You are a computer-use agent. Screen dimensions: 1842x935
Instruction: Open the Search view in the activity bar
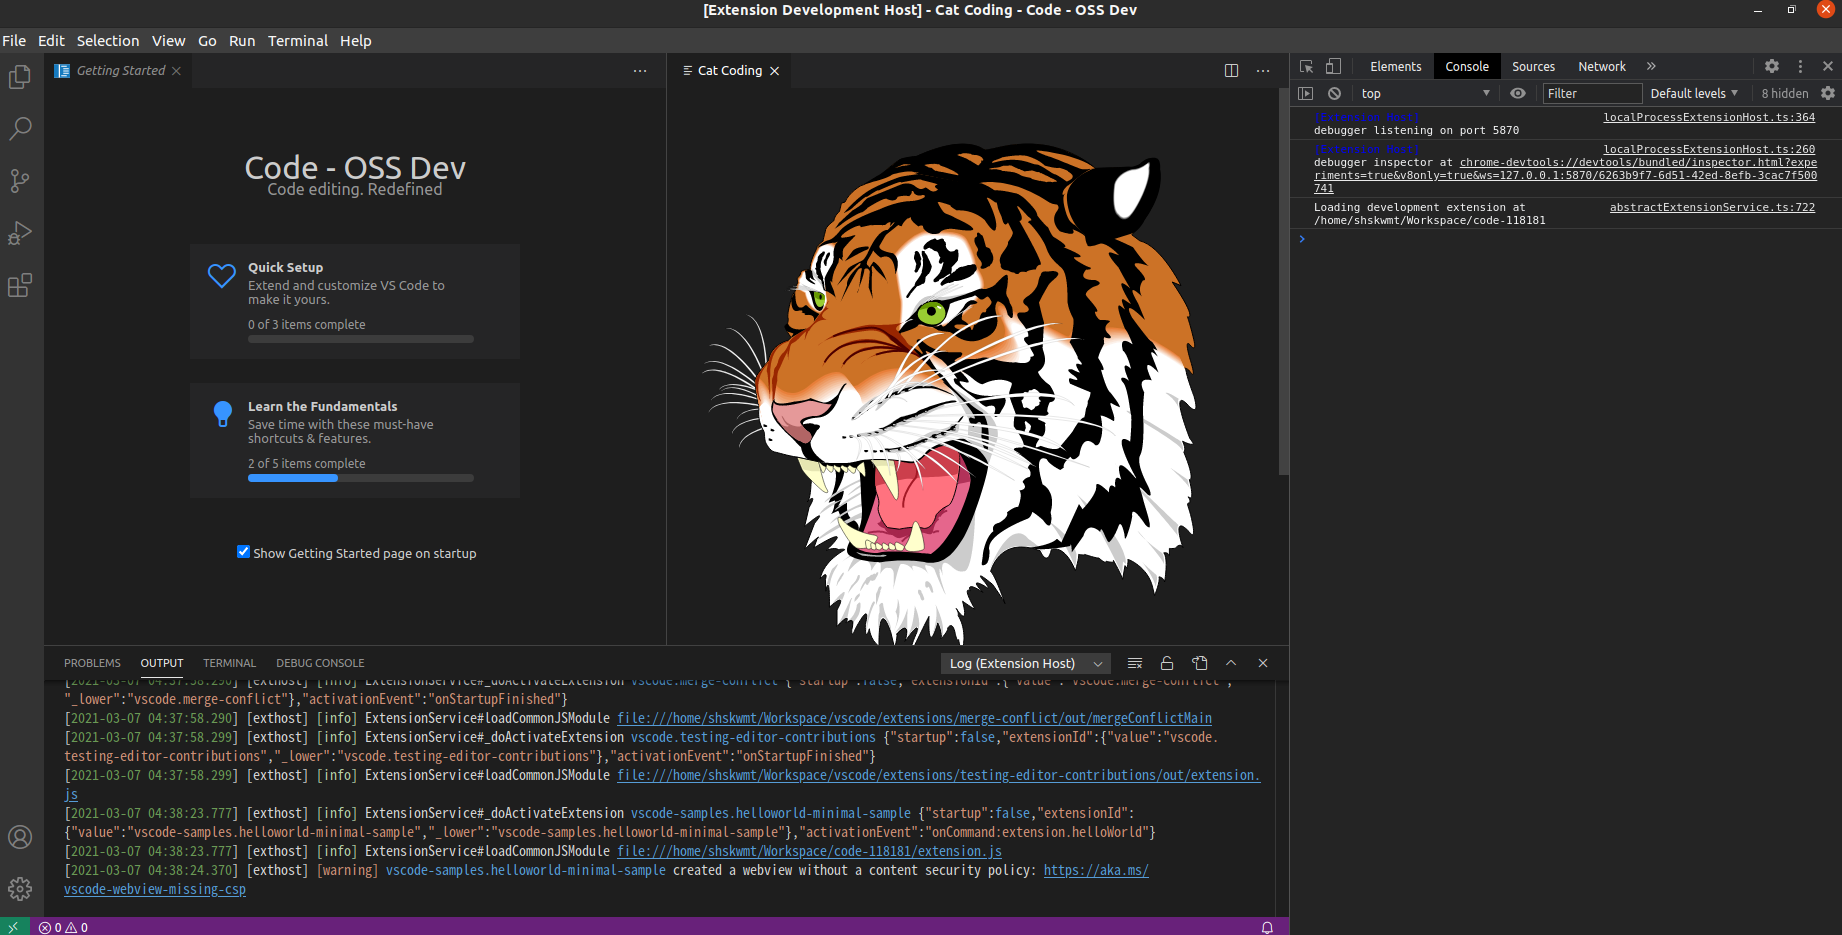pyautogui.click(x=20, y=128)
